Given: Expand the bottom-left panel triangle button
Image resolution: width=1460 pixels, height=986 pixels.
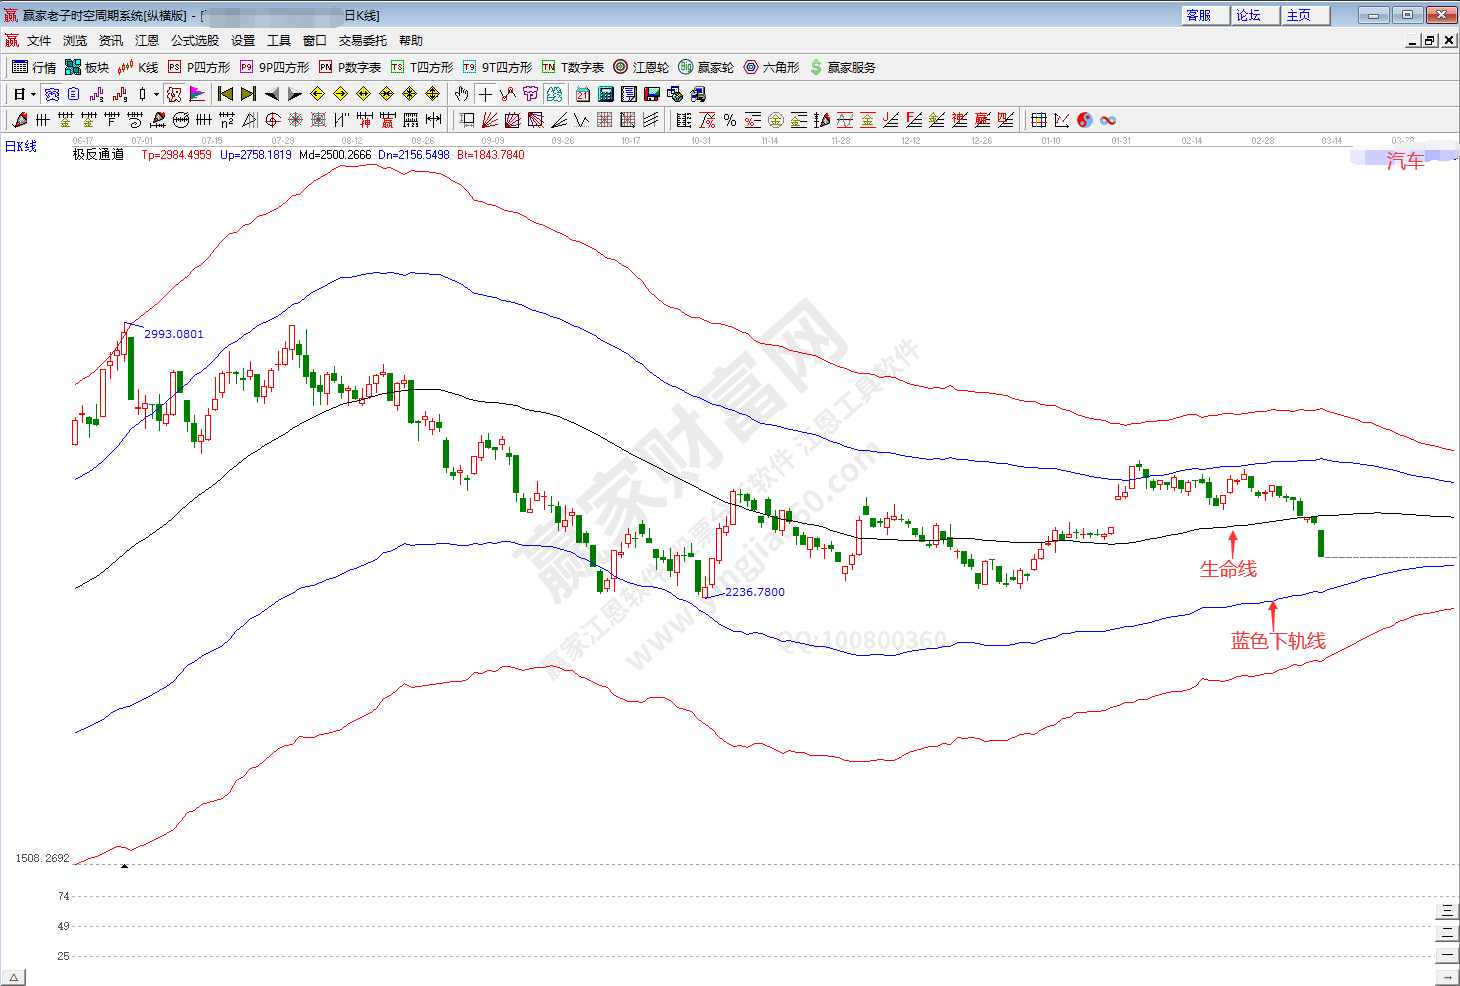Looking at the screenshot, I should coord(13,977).
